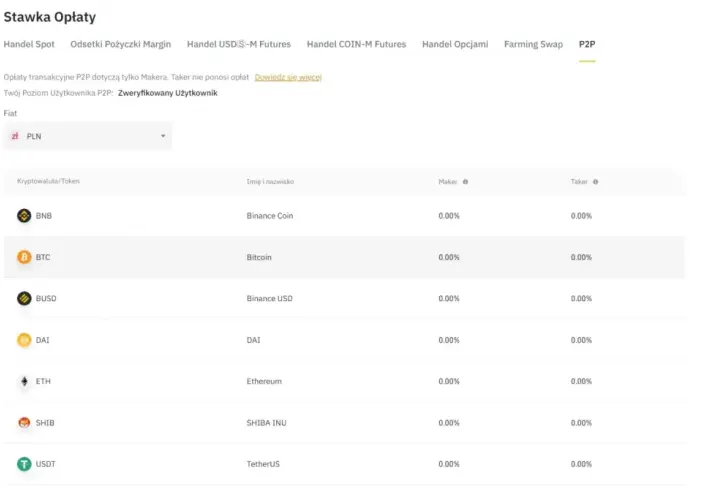Click the Taker column header

[579, 182]
